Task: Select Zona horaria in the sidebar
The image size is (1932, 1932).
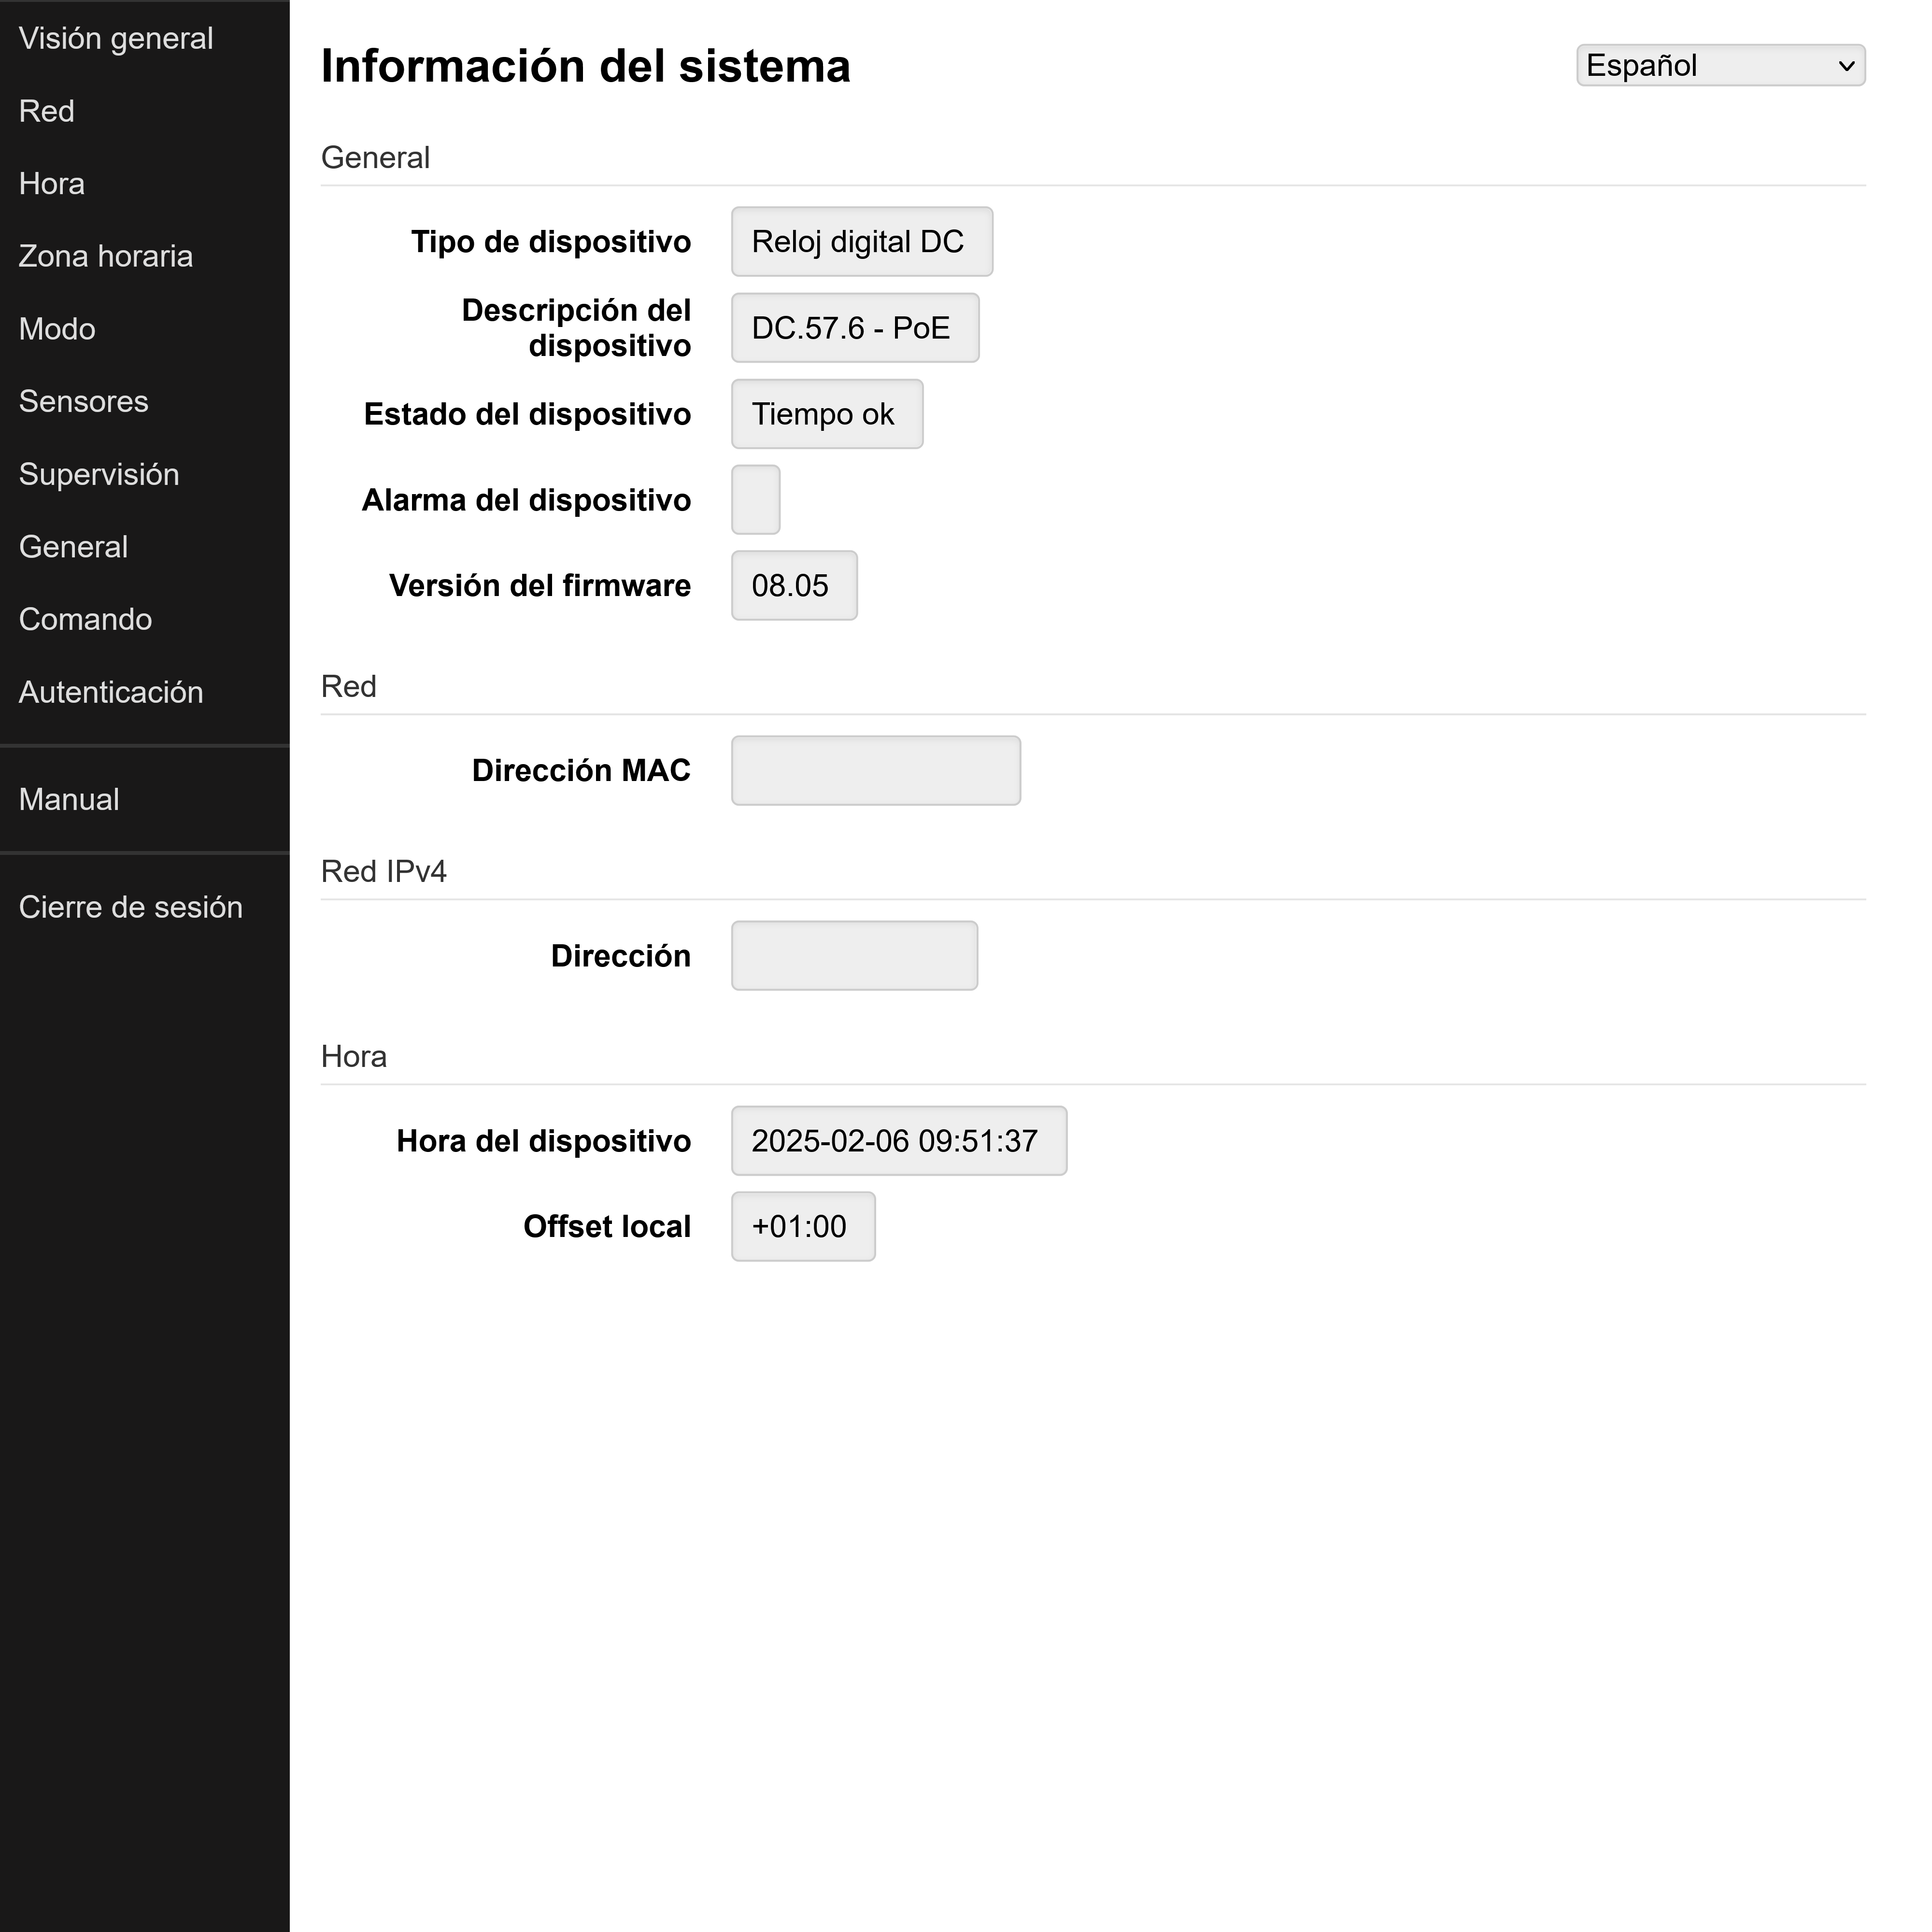Action: (105, 256)
